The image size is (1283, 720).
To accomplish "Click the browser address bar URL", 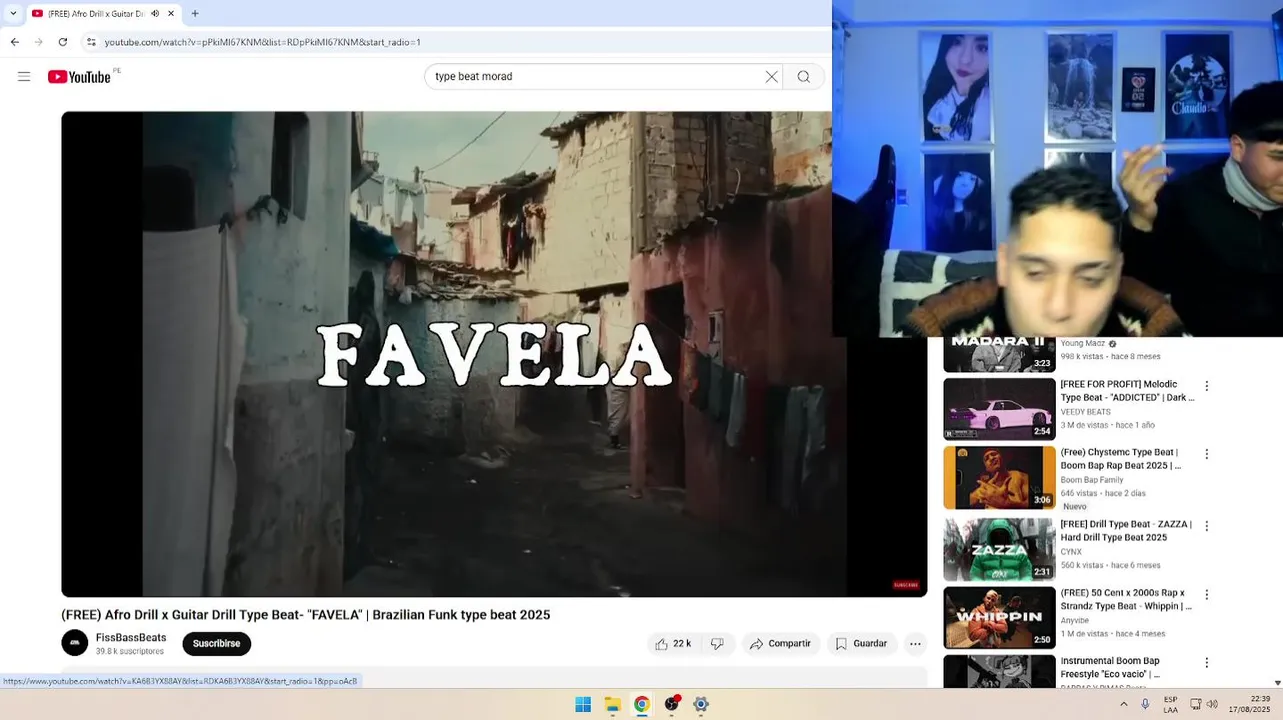I will tap(262, 42).
